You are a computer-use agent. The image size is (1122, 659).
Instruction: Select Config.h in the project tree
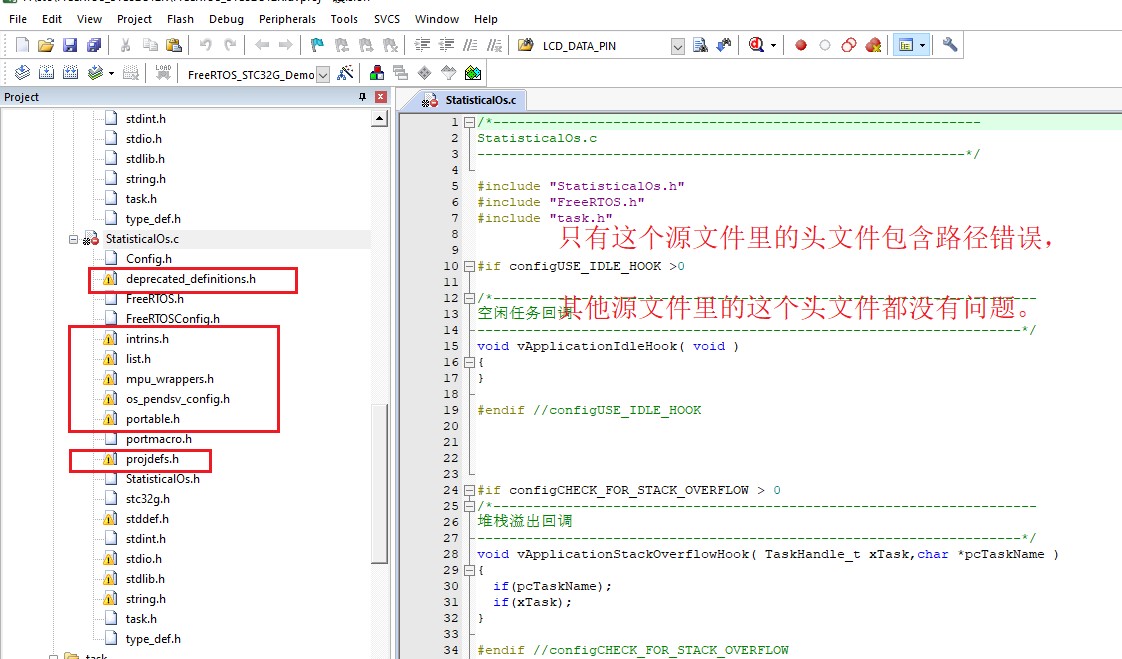coord(148,259)
